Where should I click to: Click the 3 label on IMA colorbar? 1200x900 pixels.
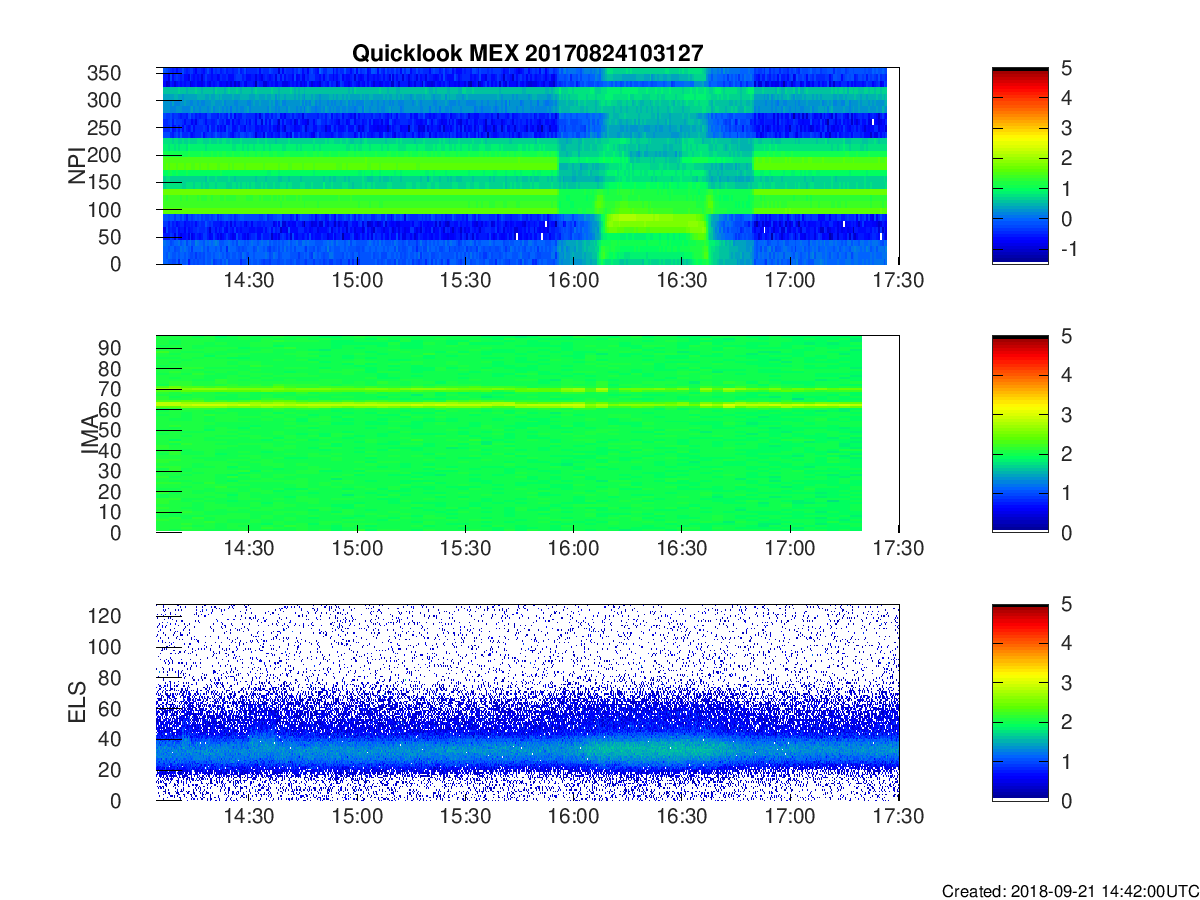(x=1067, y=414)
